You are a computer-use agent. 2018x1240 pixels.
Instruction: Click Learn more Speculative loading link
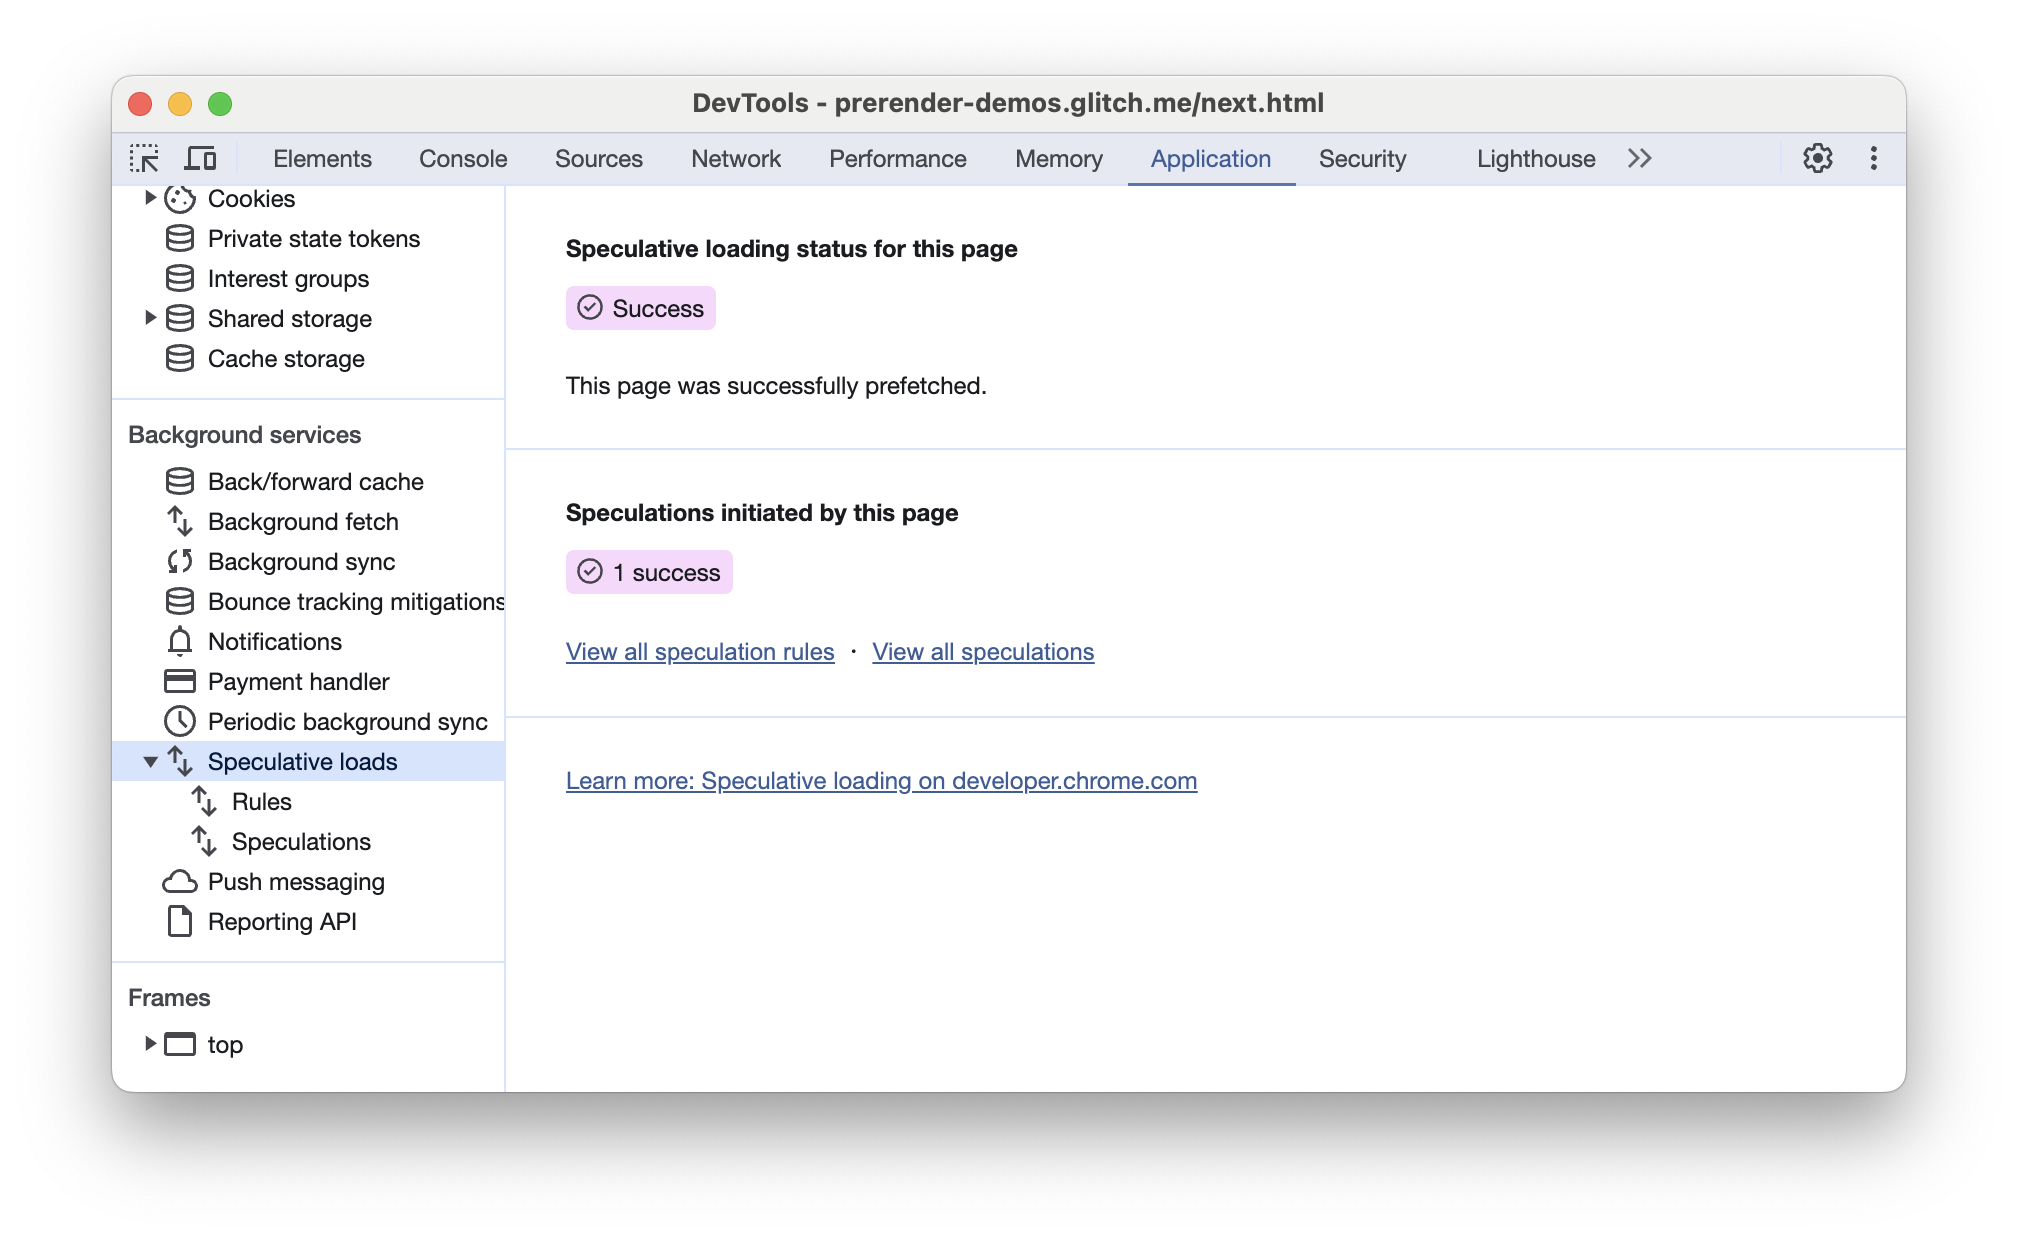[x=881, y=780]
